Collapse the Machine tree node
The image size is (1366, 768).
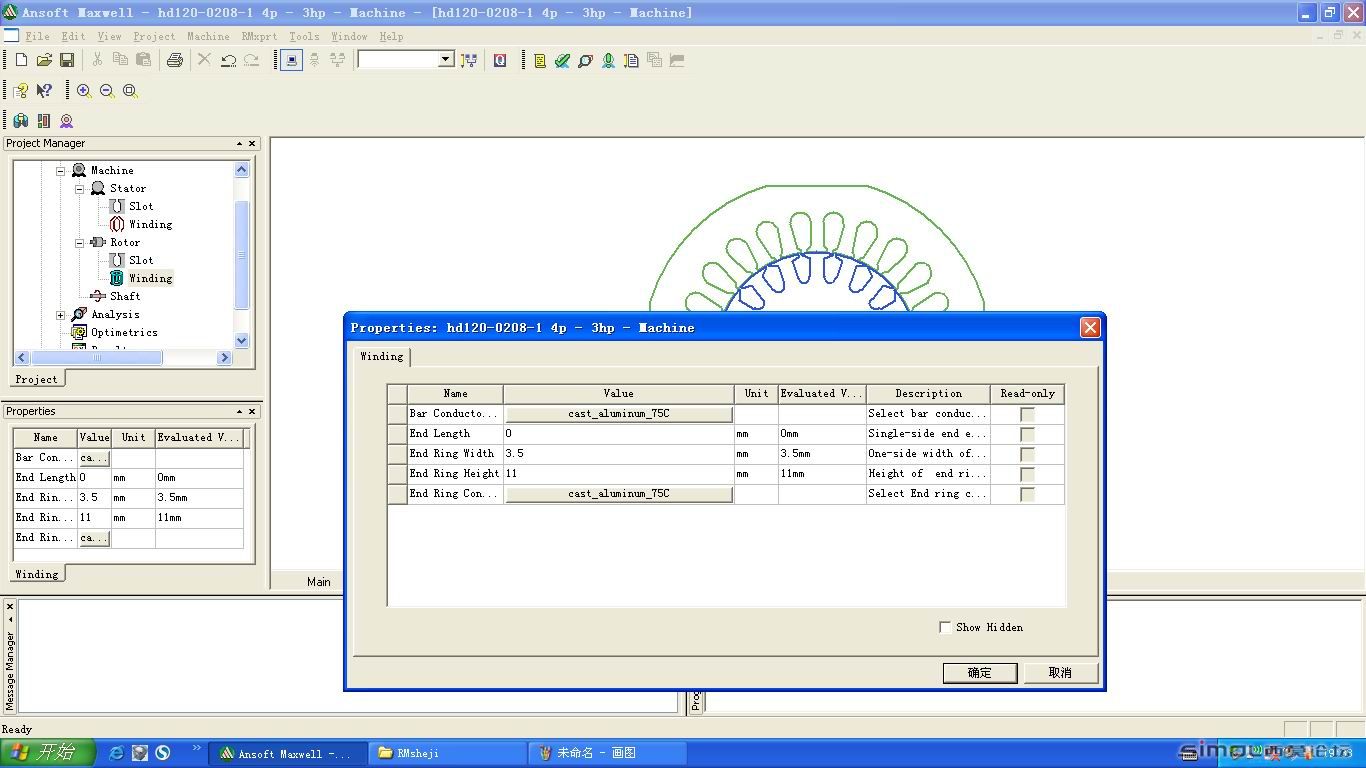[60, 171]
